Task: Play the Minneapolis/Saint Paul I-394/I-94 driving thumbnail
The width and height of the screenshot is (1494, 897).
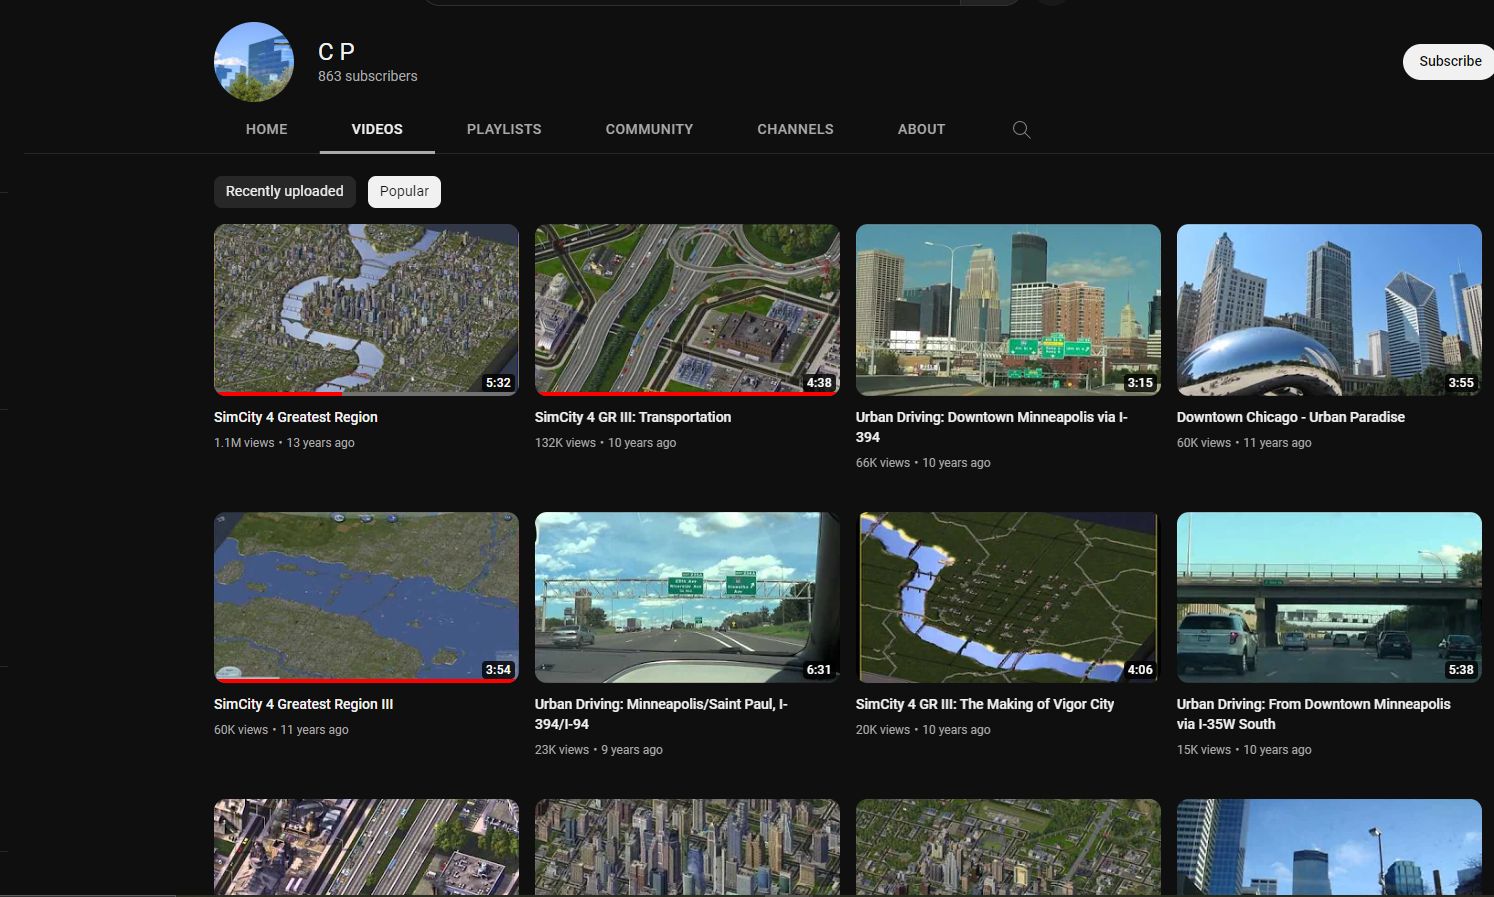Action: (687, 597)
